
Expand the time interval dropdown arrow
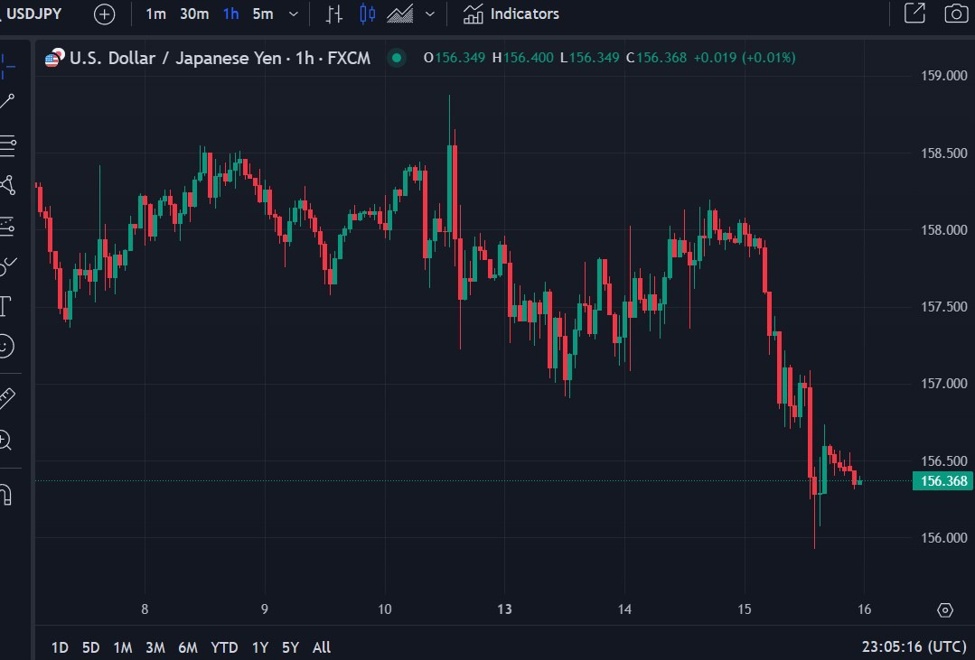tap(293, 14)
